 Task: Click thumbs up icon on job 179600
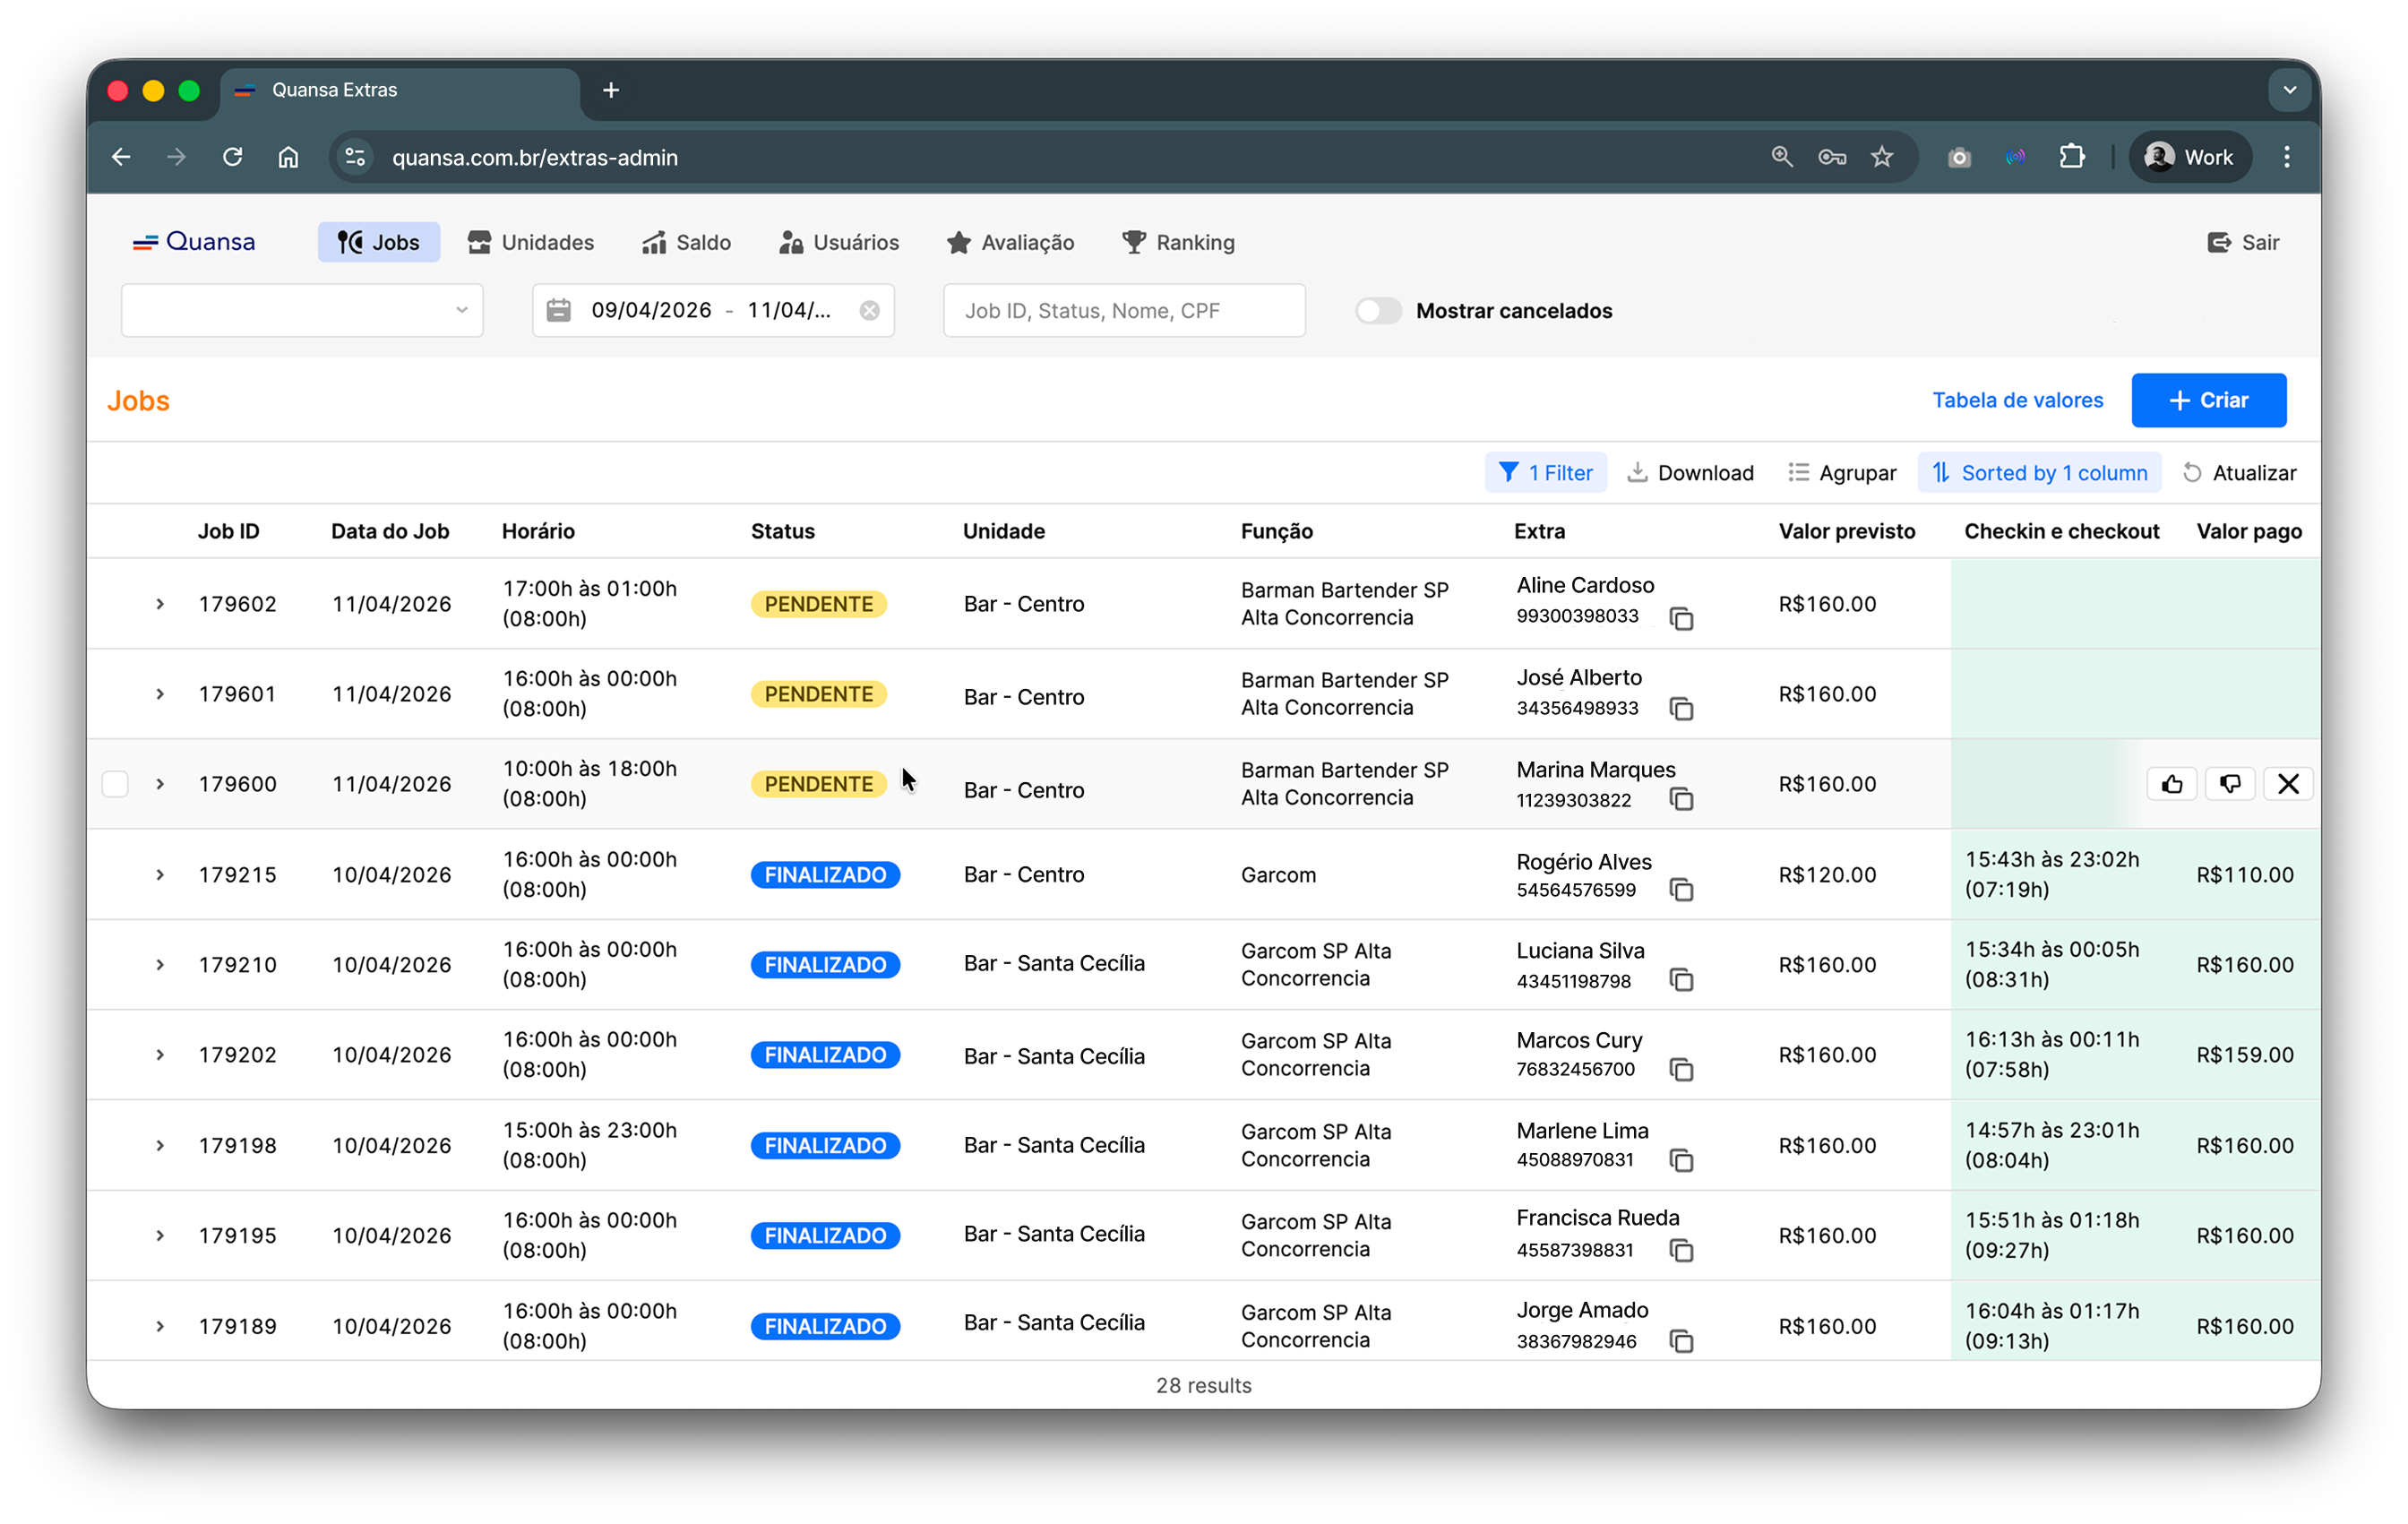point(2171,784)
